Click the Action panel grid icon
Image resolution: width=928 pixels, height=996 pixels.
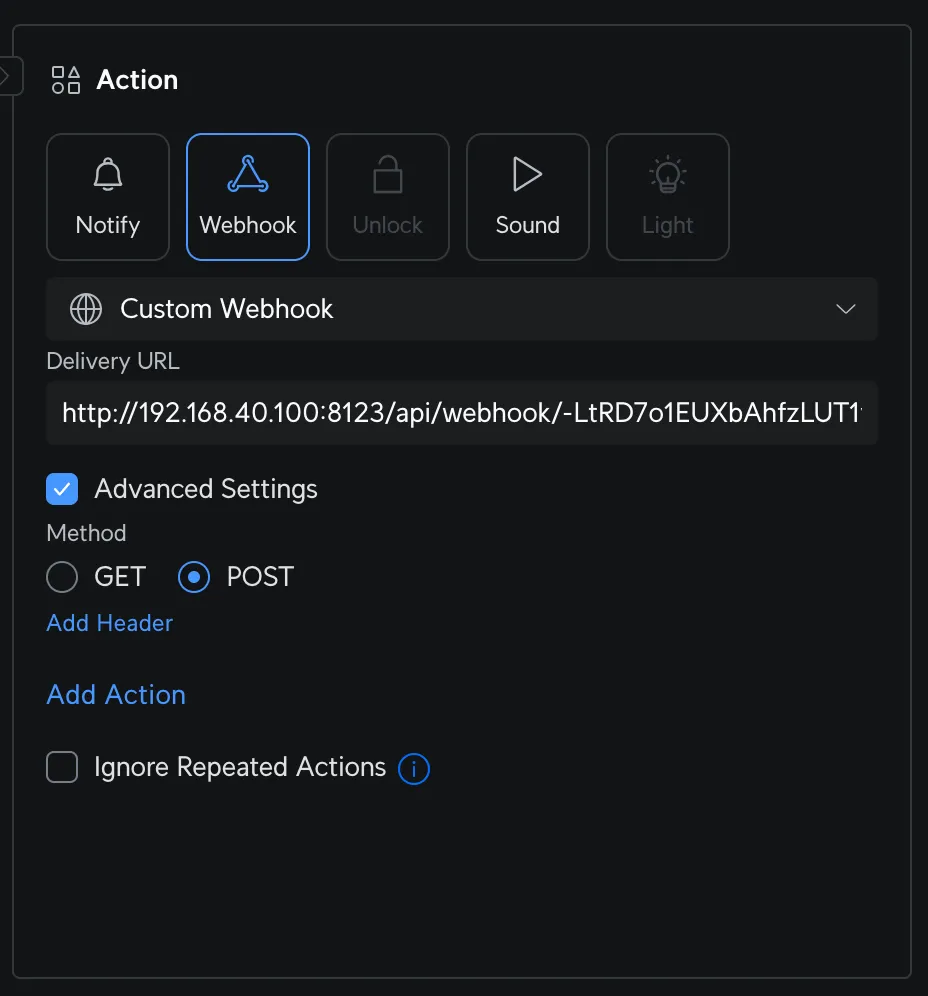[x=65, y=78]
